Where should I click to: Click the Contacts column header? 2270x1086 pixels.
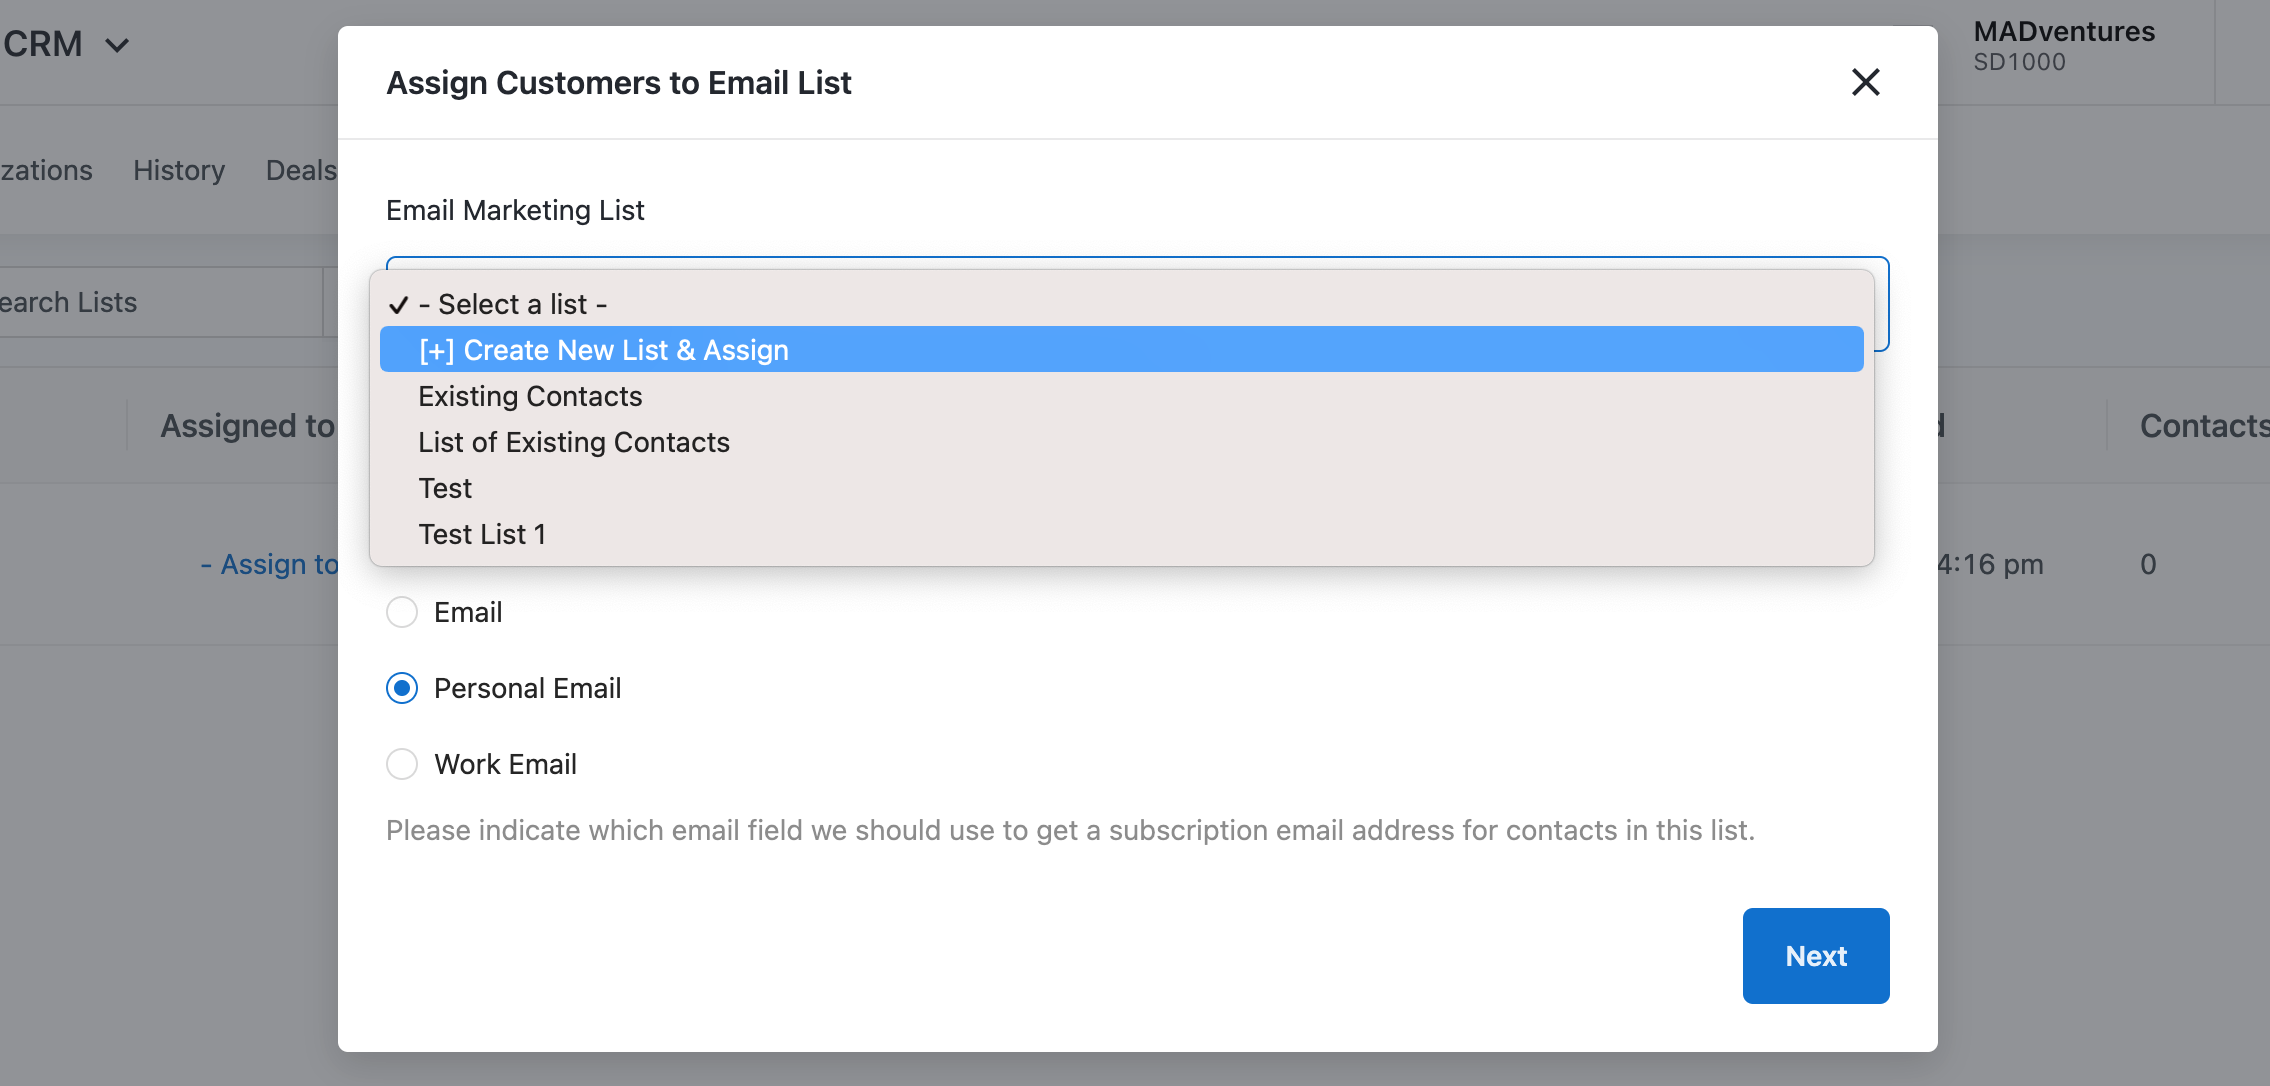[x=2203, y=426]
